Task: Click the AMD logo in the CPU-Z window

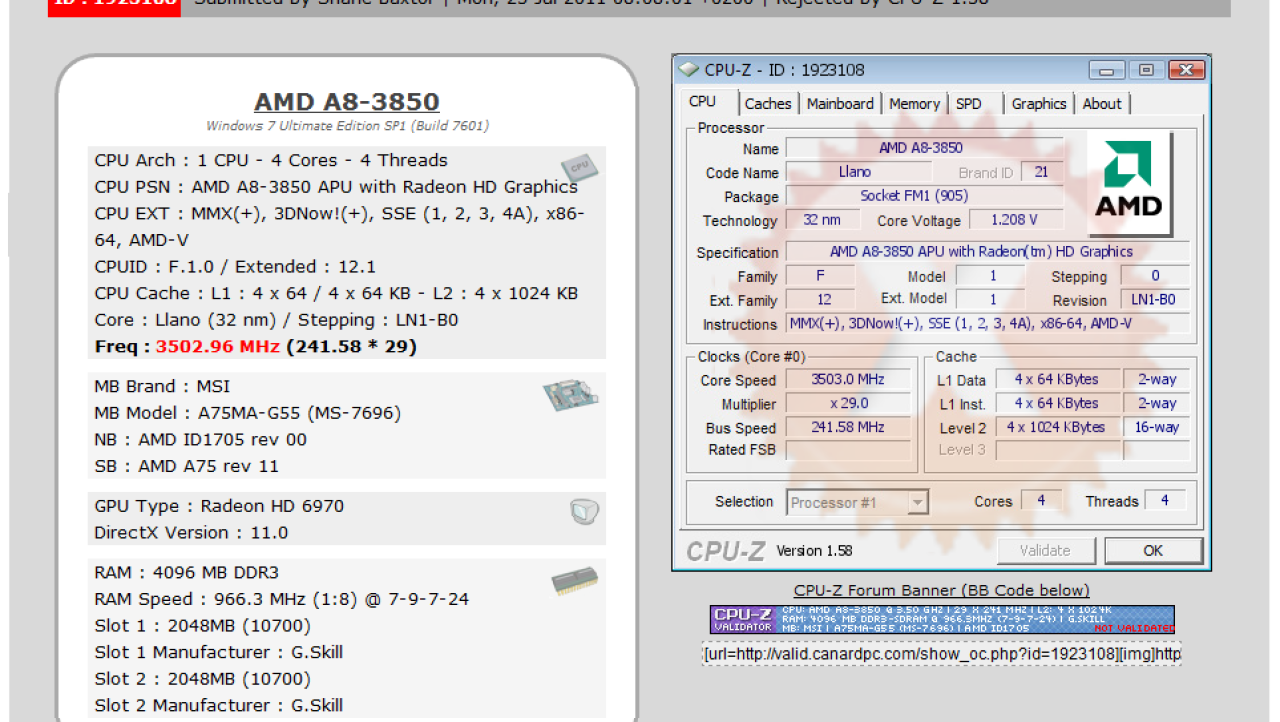Action: [x=1129, y=182]
